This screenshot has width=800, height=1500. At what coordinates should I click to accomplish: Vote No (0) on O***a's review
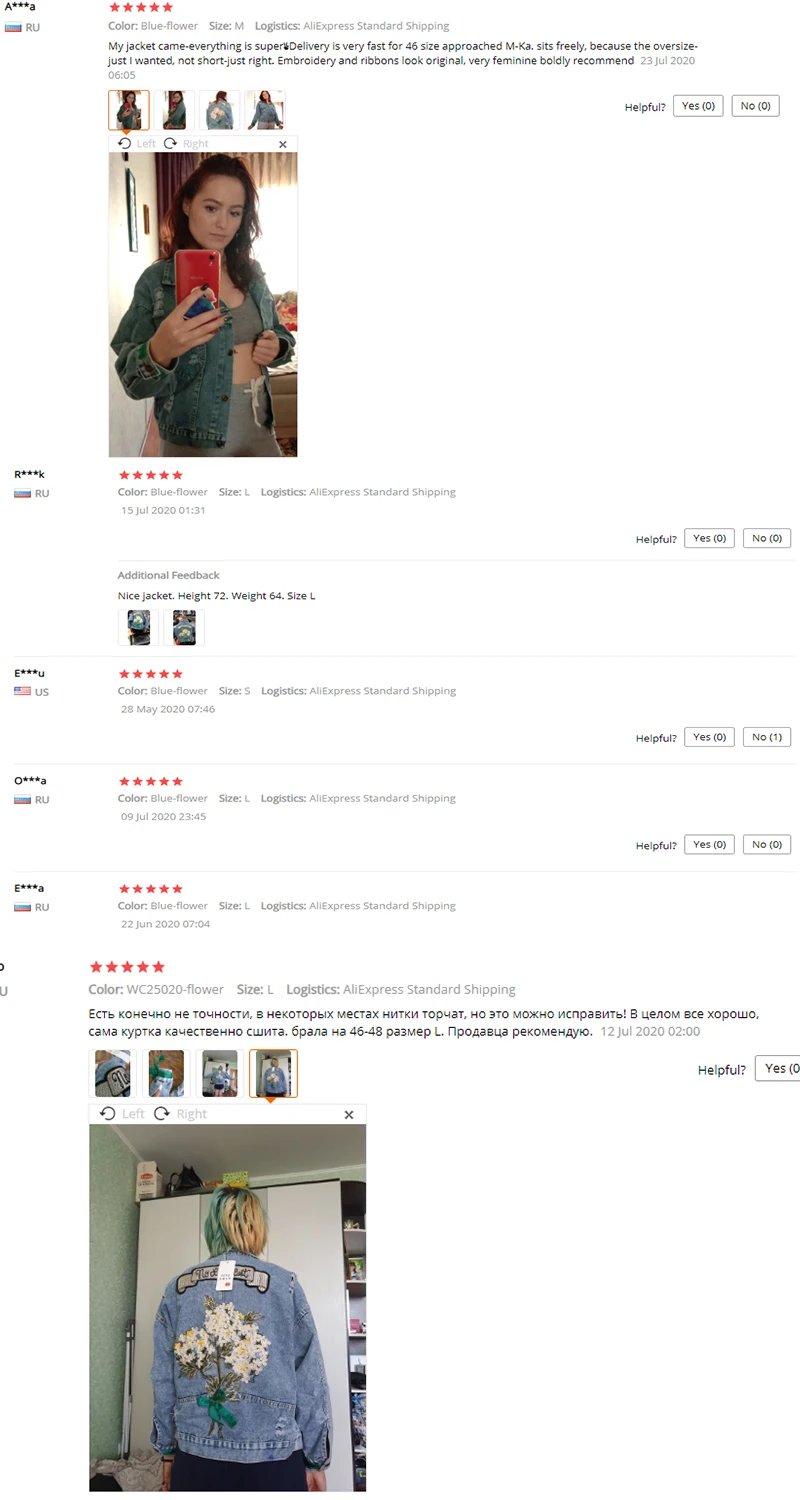pyautogui.click(x=767, y=844)
